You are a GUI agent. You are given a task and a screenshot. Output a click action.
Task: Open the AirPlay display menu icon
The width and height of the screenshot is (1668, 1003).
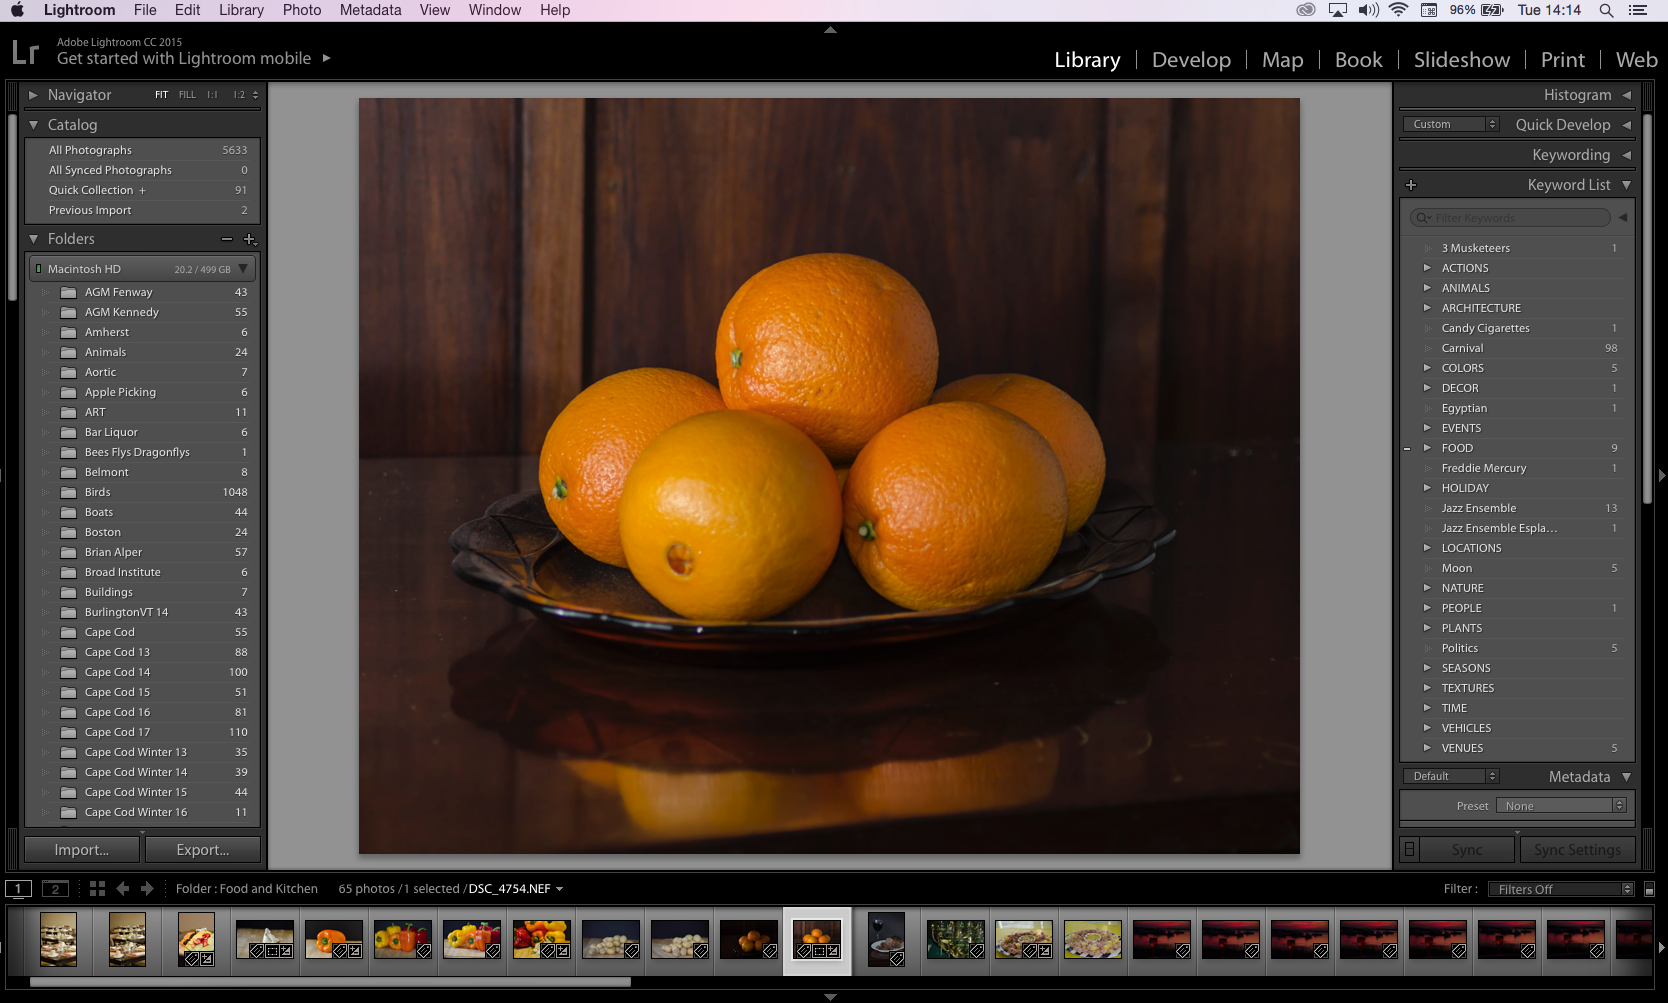click(1338, 10)
